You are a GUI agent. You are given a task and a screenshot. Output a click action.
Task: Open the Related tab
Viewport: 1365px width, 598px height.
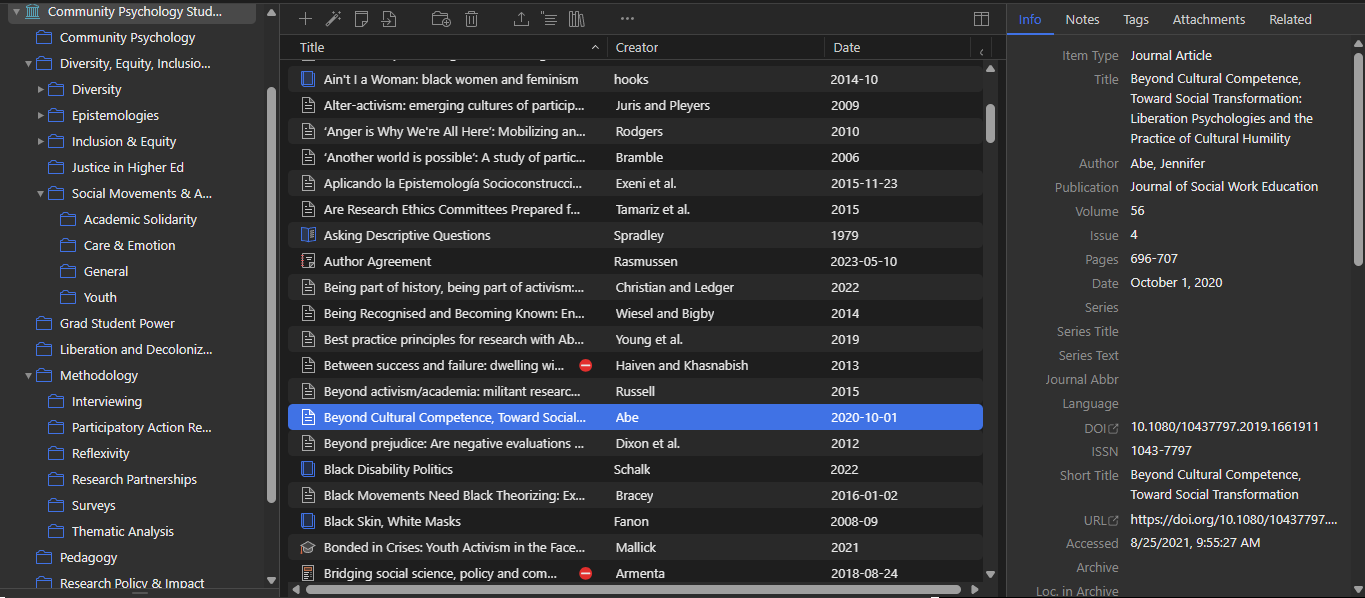pyautogui.click(x=1290, y=19)
